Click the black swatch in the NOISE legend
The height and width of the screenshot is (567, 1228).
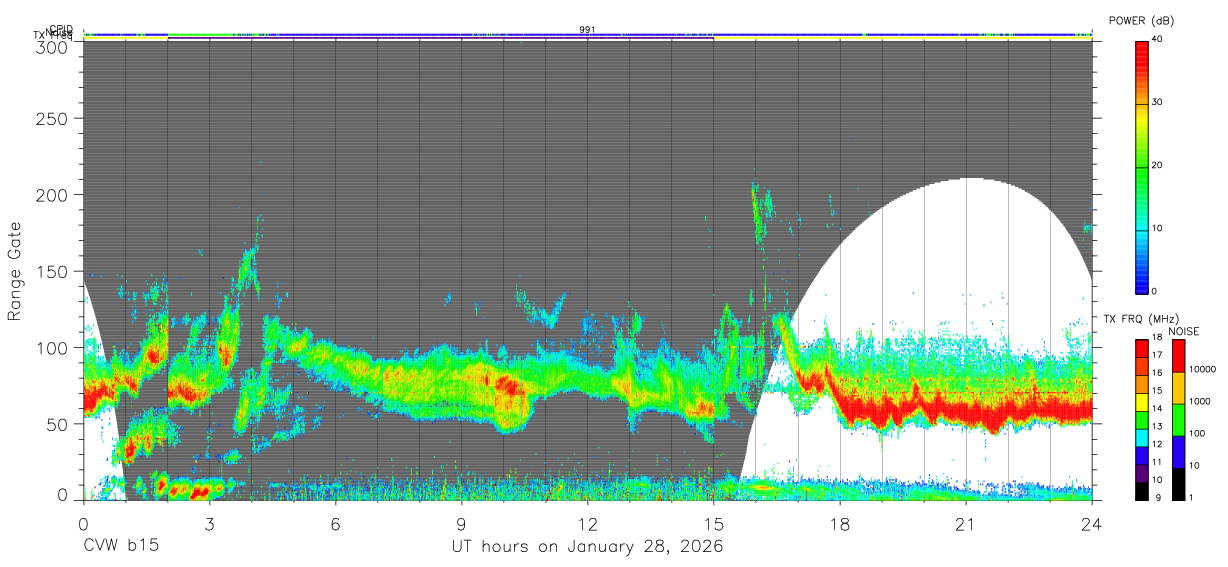[x=1177, y=484]
